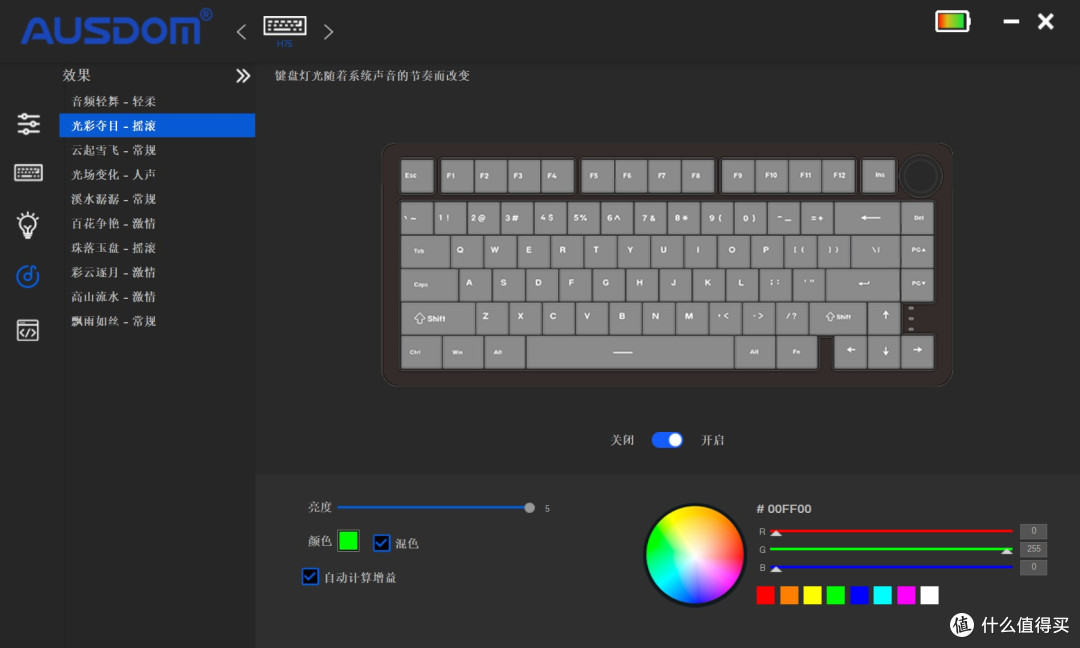Open the keyboard key-mapping sidebar icon
Screen dimensions: 1080x648
(x=28, y=172)
